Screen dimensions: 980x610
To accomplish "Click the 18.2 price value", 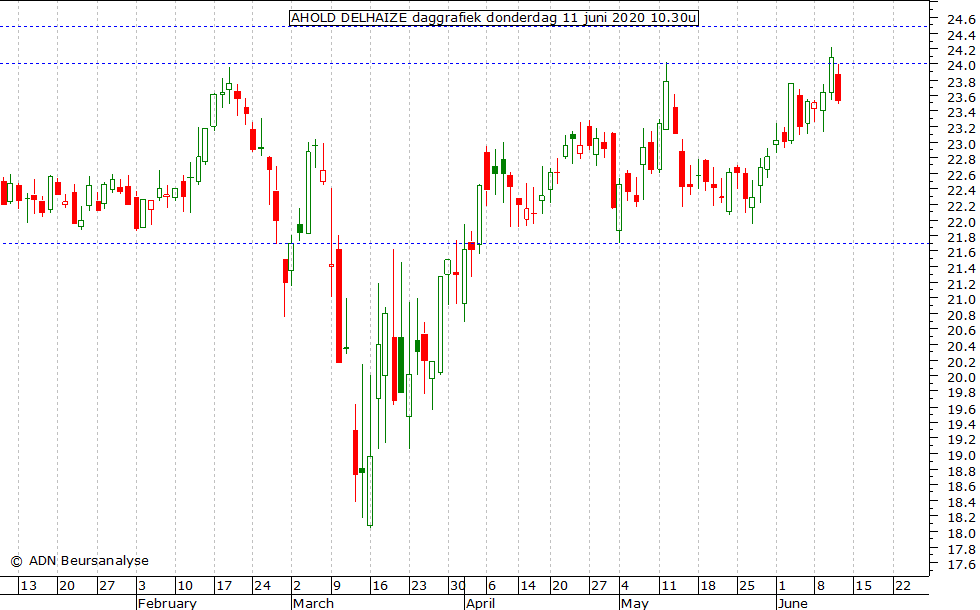I will [961, 518].
